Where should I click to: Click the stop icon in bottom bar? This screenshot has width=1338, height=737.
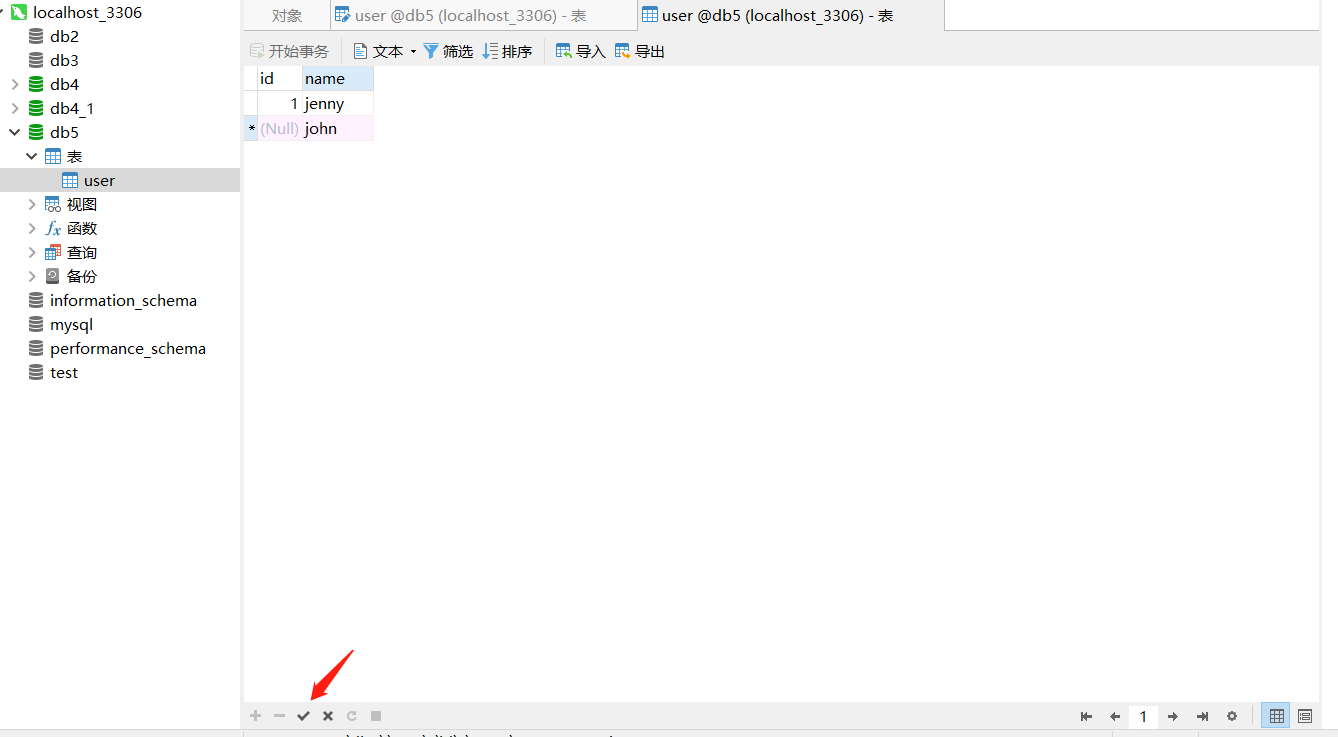tap(376, 716)
